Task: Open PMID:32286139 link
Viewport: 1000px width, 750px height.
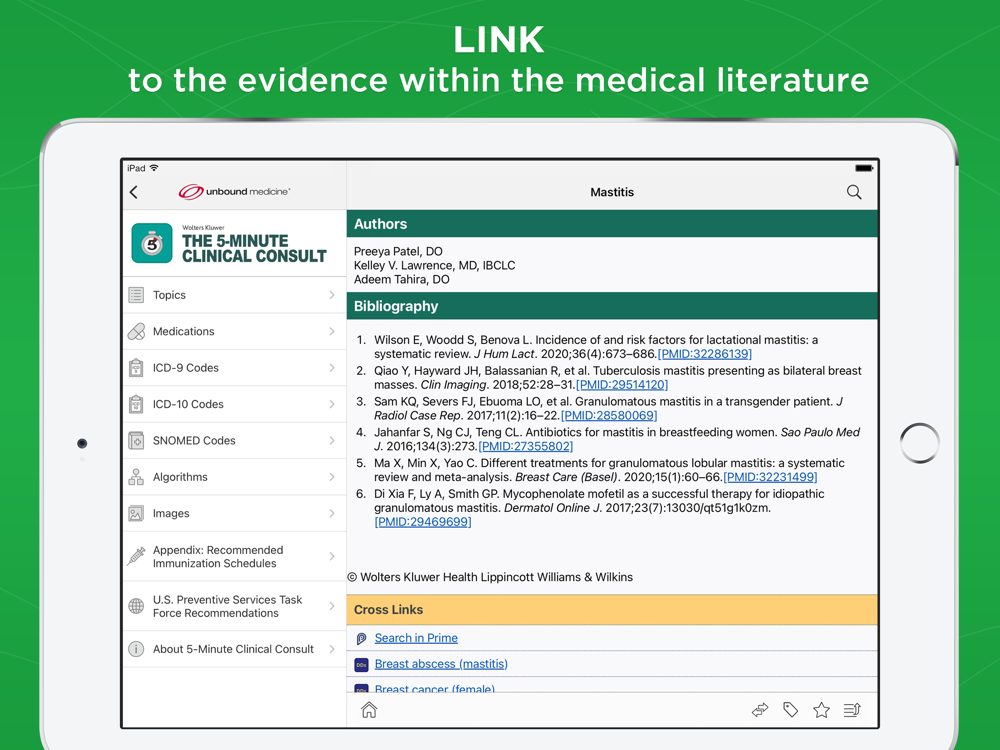Action: (x=705, y=354)
